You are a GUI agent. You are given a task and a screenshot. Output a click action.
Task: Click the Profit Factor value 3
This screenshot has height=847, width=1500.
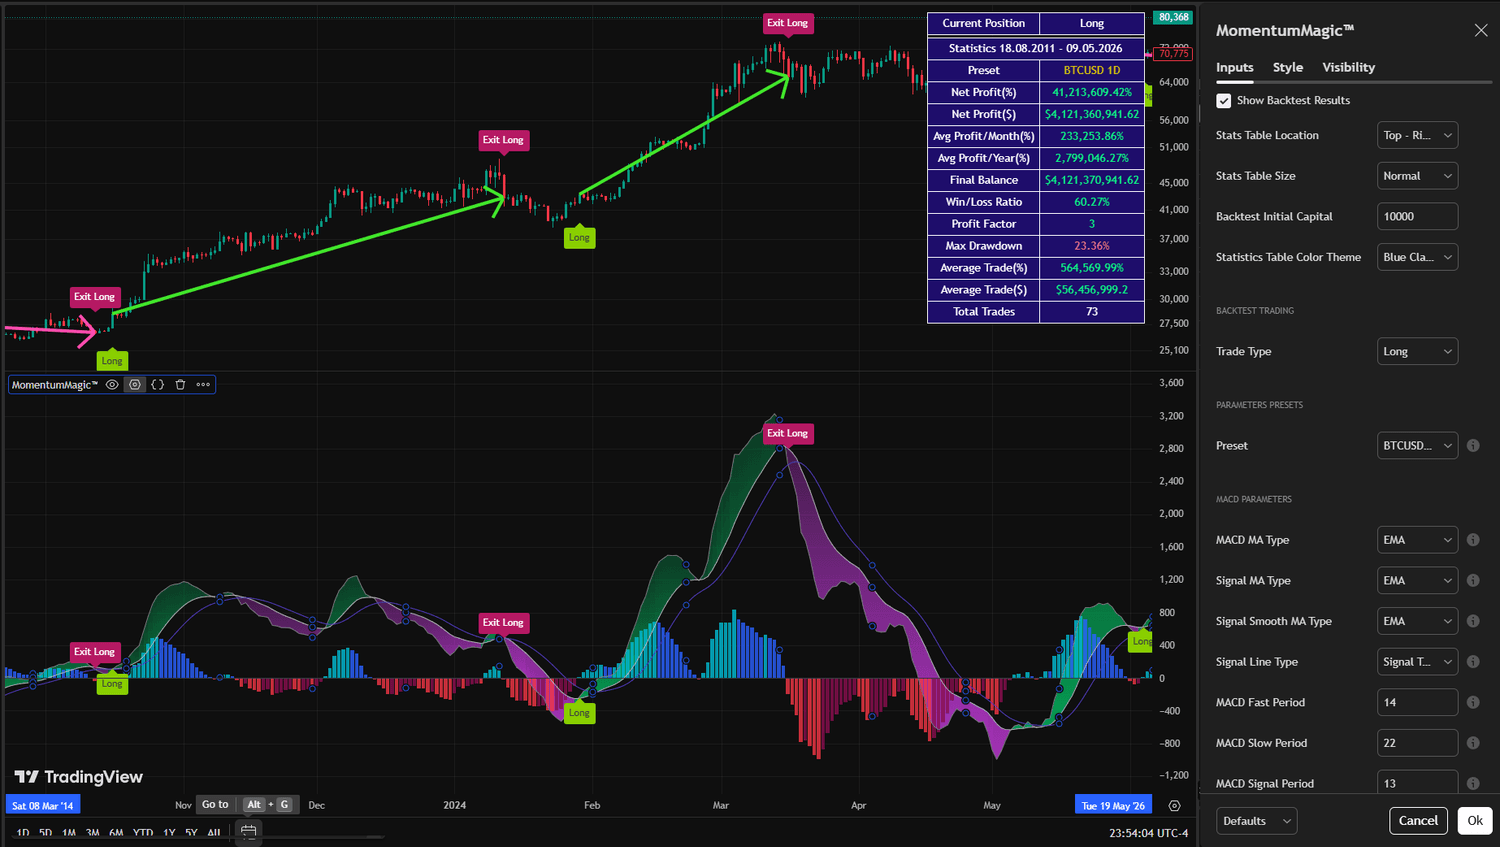pyautogui.click(x=1092, y=224)
